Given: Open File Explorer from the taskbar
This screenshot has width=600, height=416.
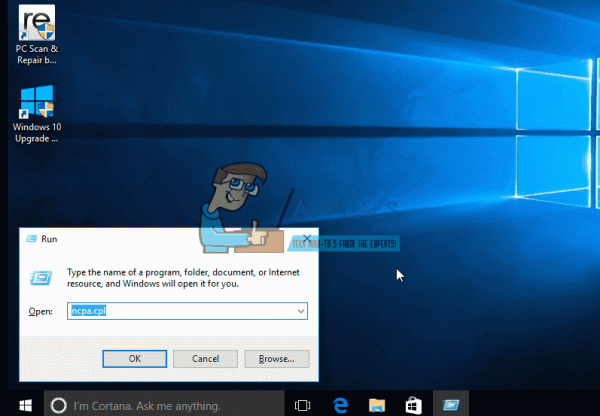Looking at the screenshot, I should pyautogui.click(x=377, y=405).
